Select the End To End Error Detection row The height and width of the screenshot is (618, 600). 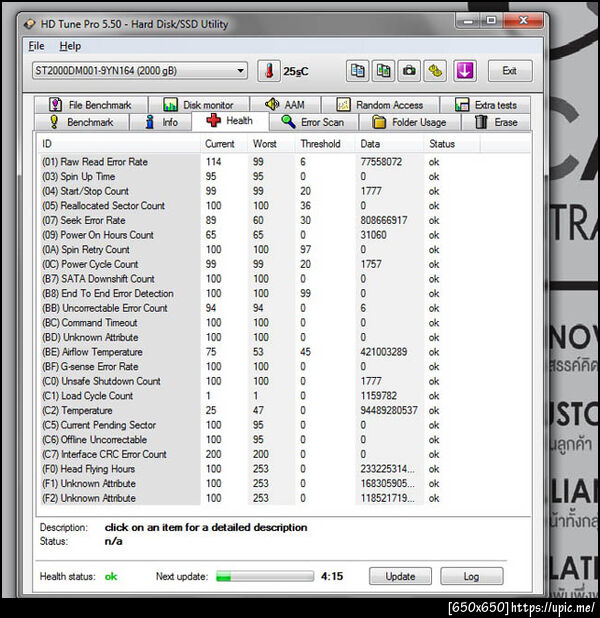260,293
